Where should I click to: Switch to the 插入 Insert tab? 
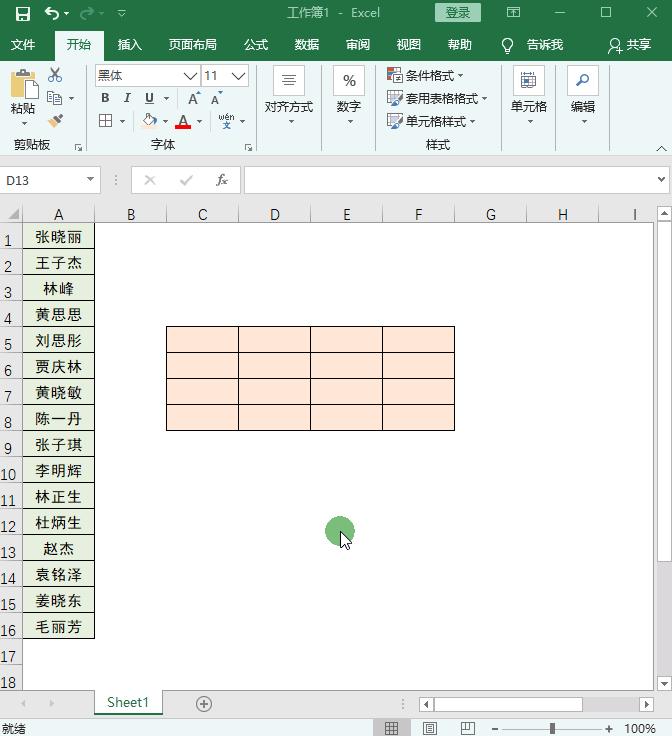(x=130, y=45)
